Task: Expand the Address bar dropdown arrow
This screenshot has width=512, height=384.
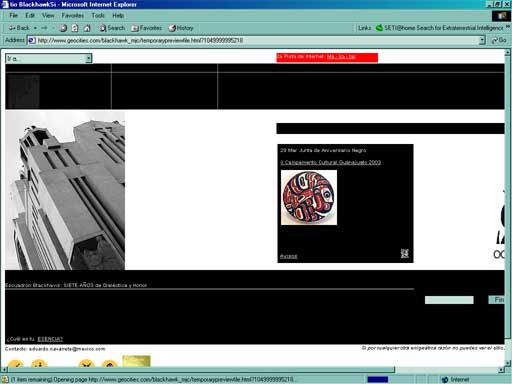Action: coord(482,40)
